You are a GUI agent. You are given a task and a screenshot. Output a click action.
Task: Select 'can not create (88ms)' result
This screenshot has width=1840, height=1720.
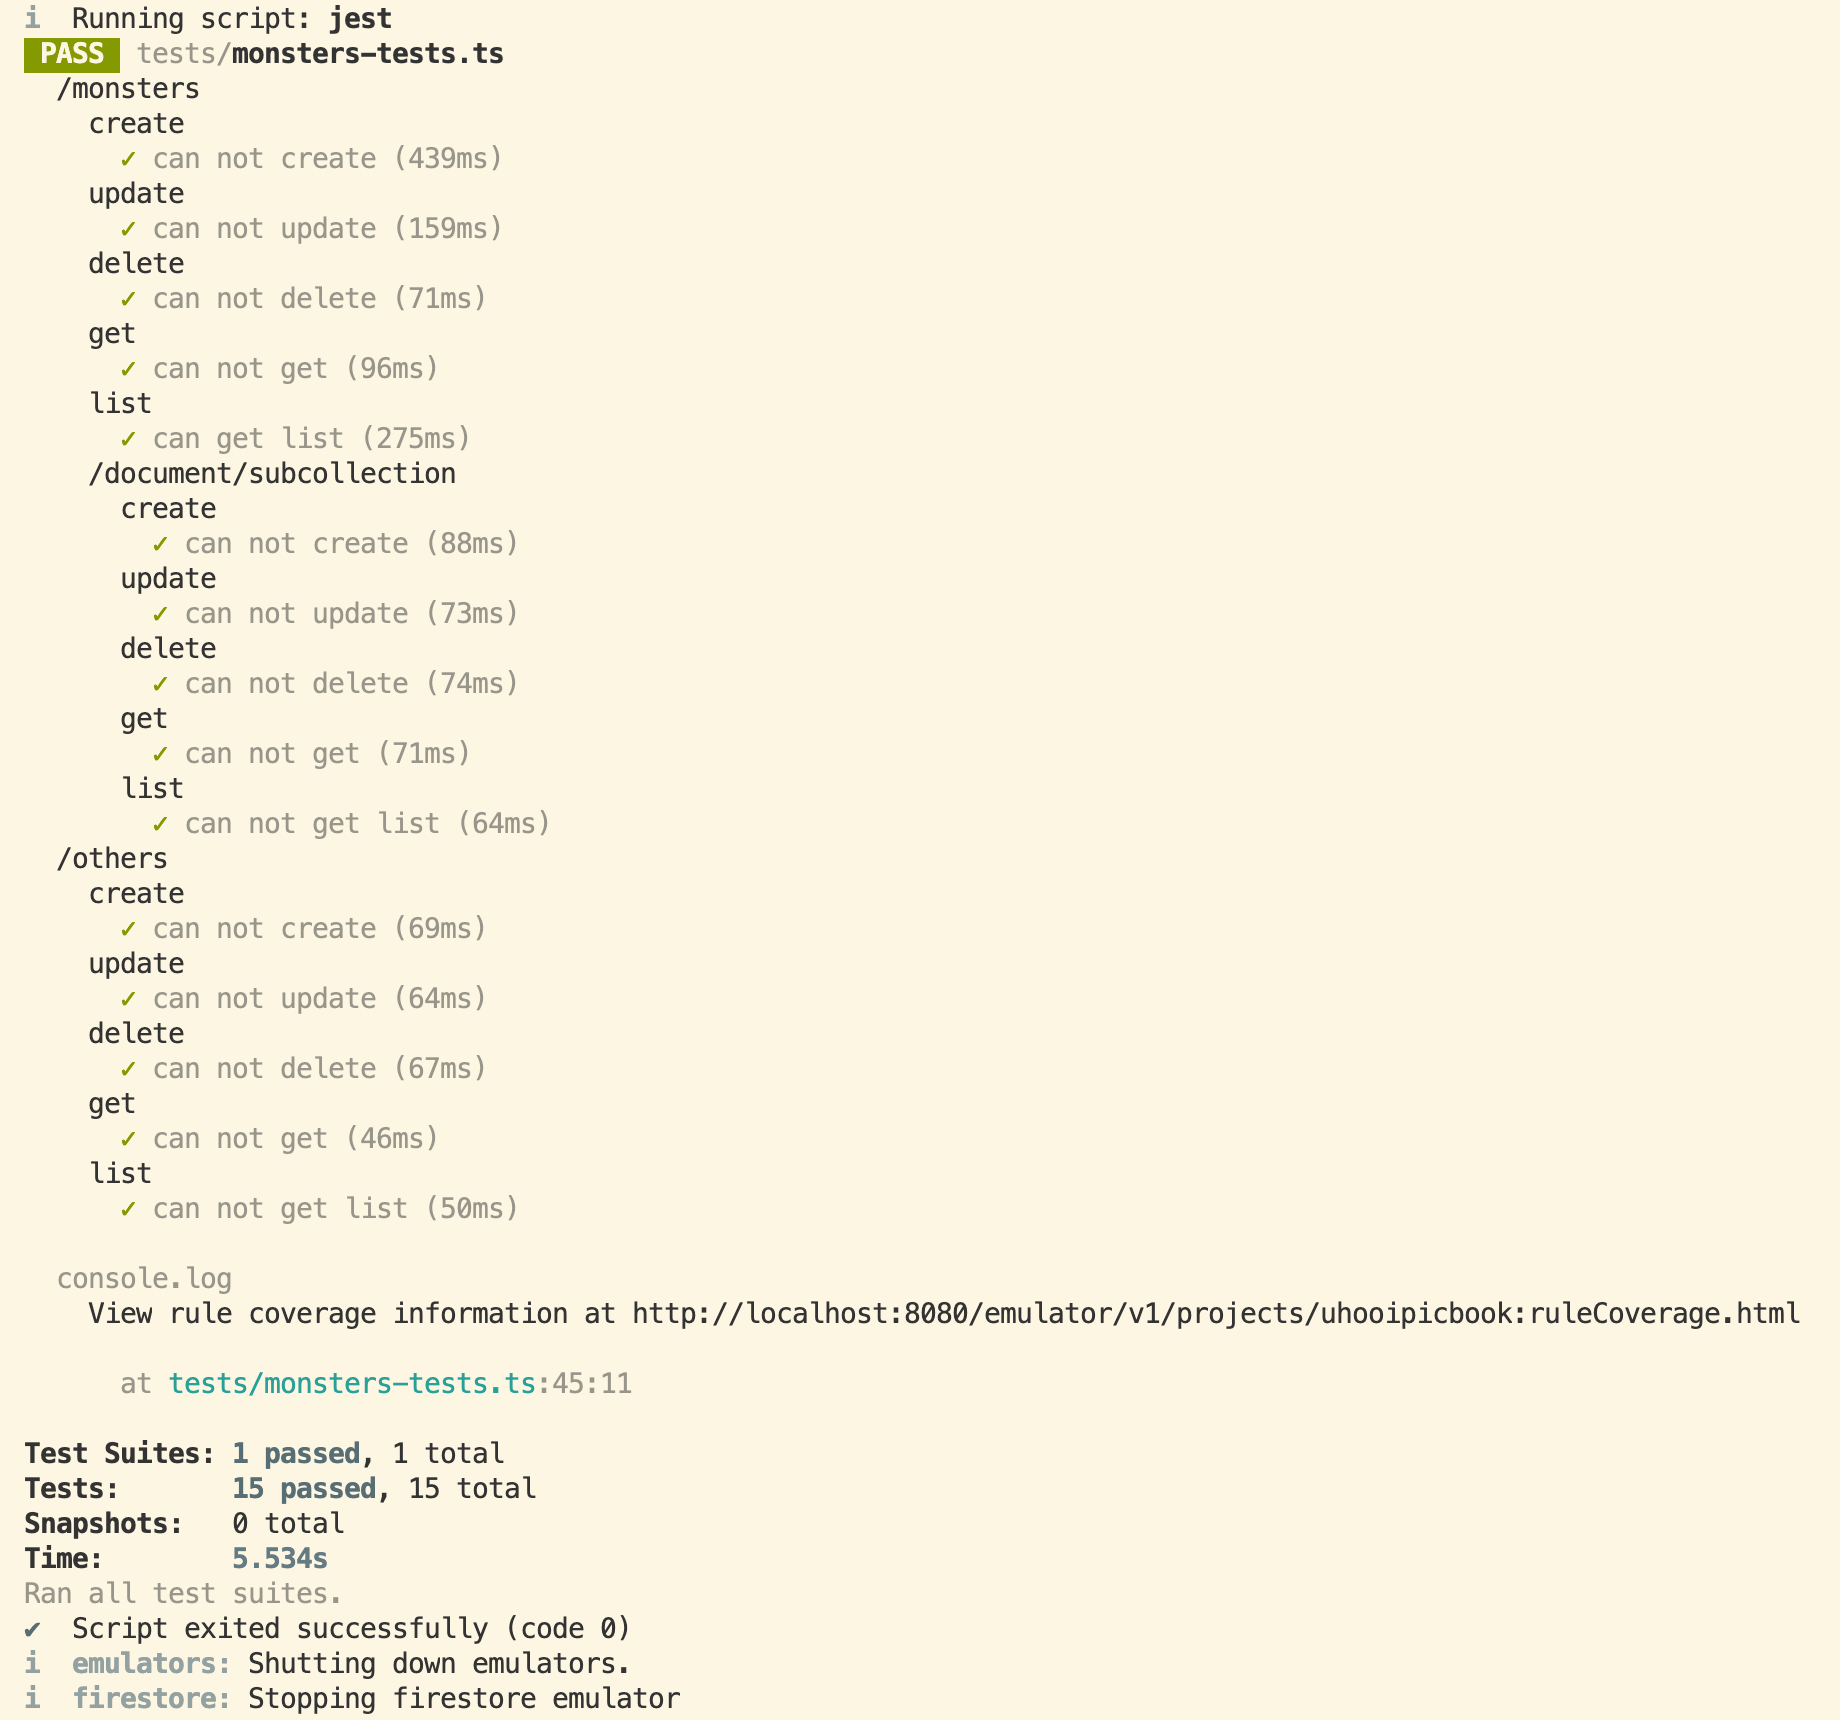[352, 544]
